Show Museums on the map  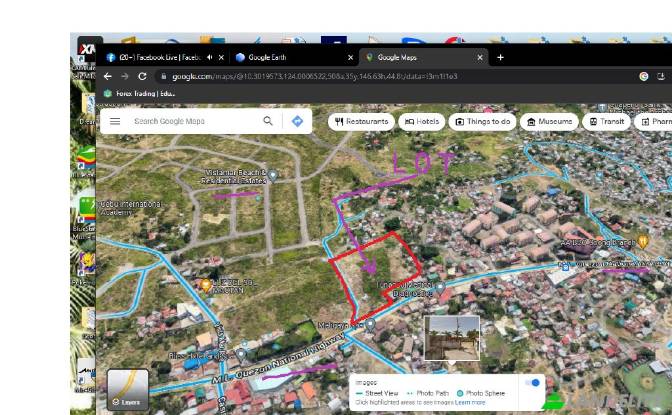[549, 121]
